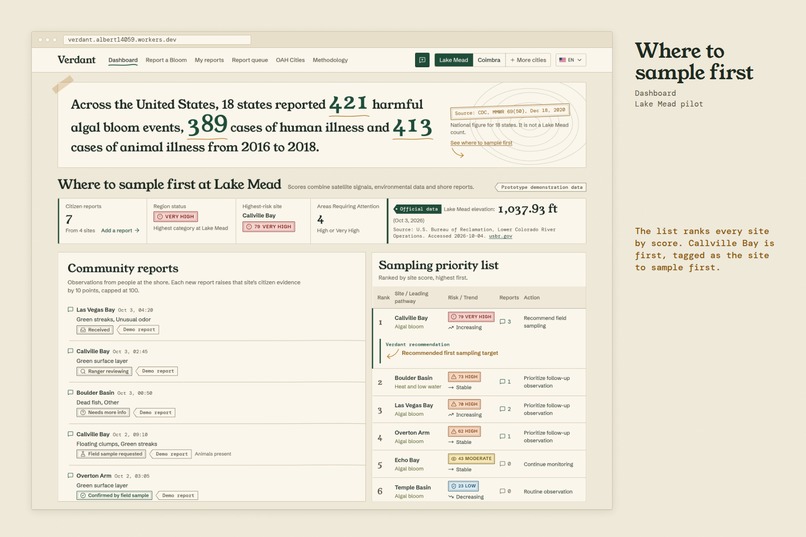The image size is (806, 537).
Task: Click the Continue monitoring action text
Action: [x=548, y=464]
